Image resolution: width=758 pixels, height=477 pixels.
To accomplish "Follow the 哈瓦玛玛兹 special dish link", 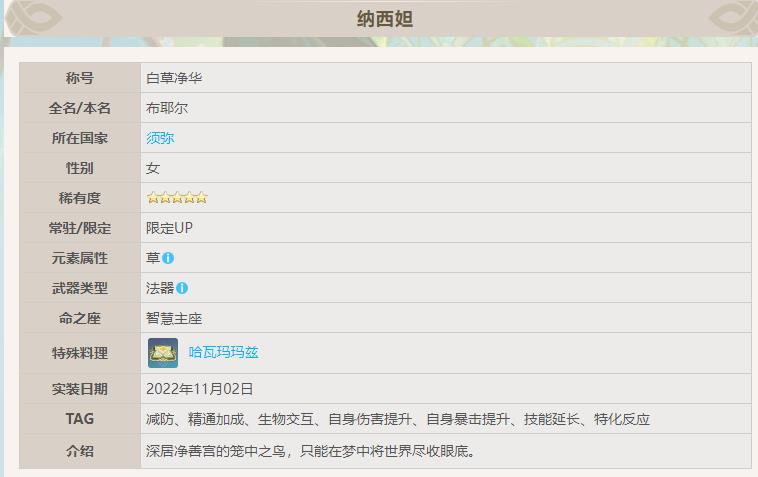I will pyautogui.click(x=224, y=353).
